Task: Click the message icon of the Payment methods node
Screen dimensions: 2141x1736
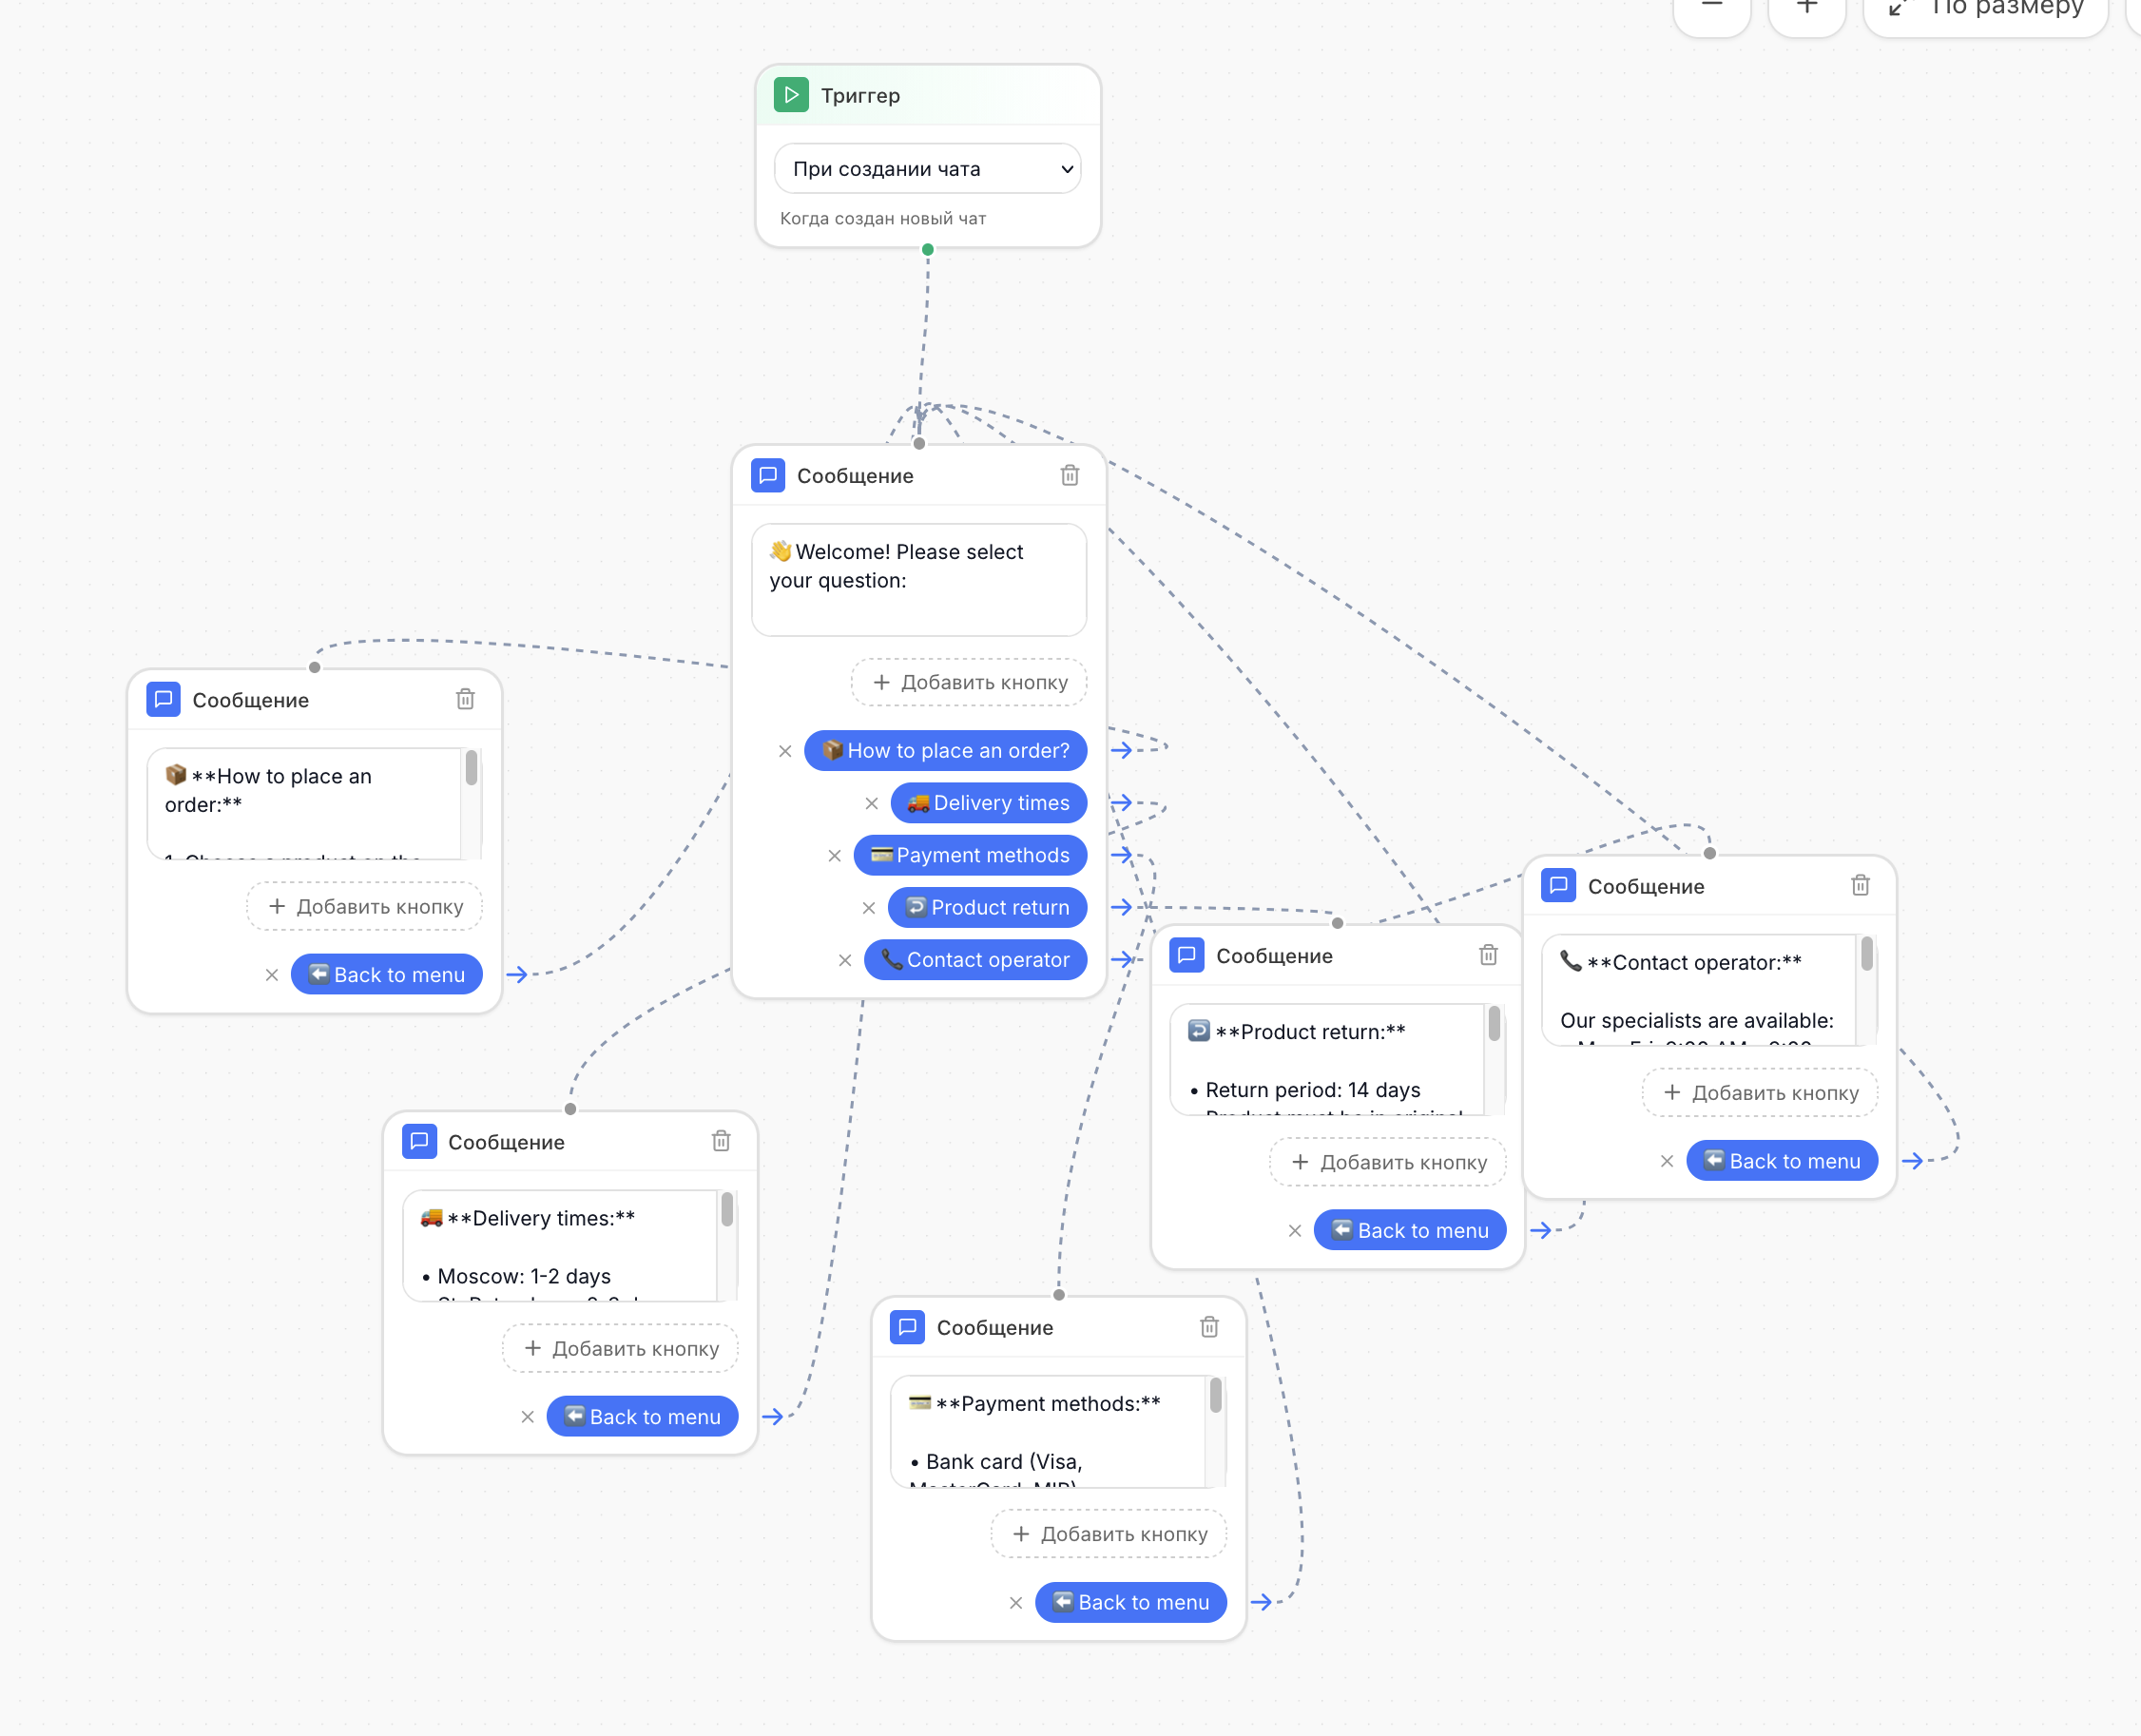Action: click(x=907, y=1327)
